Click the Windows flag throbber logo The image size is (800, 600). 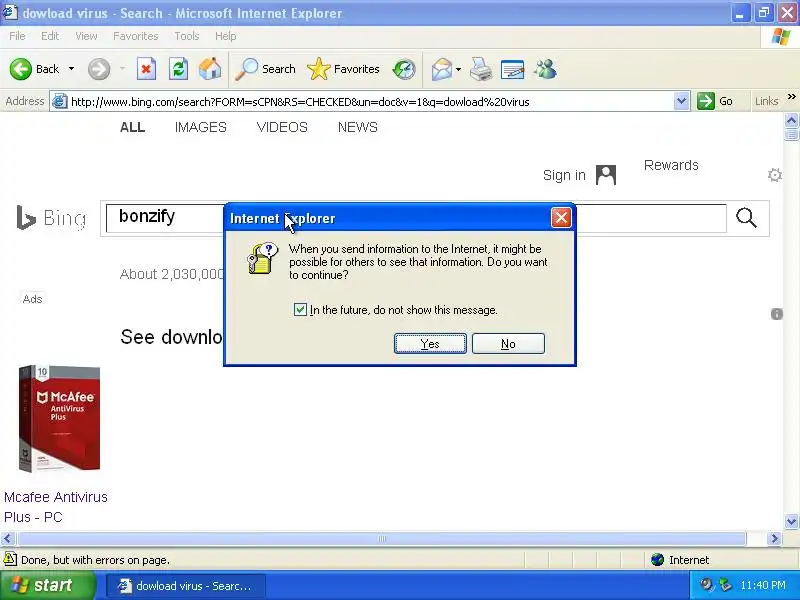point(780,36)
